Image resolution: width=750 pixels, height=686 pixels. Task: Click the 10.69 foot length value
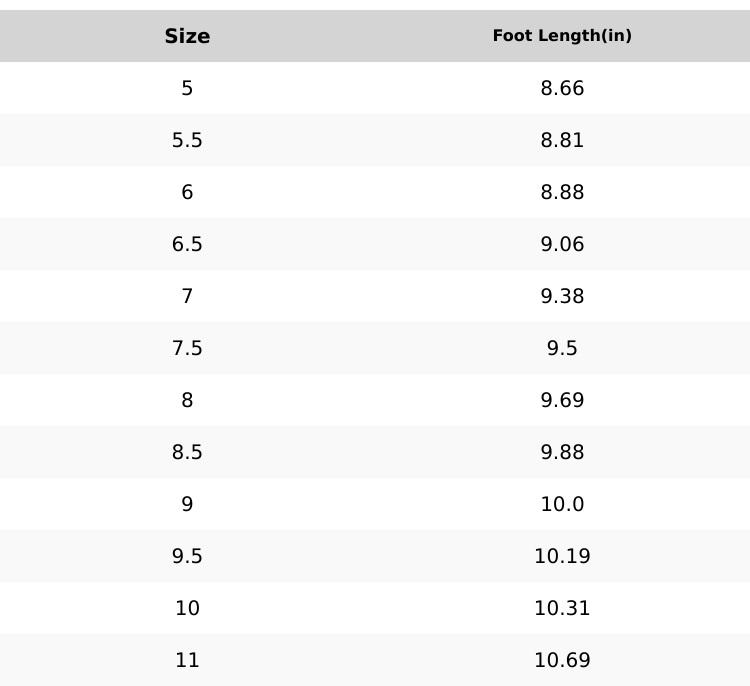pyautogui.click(x=562, y=660)
